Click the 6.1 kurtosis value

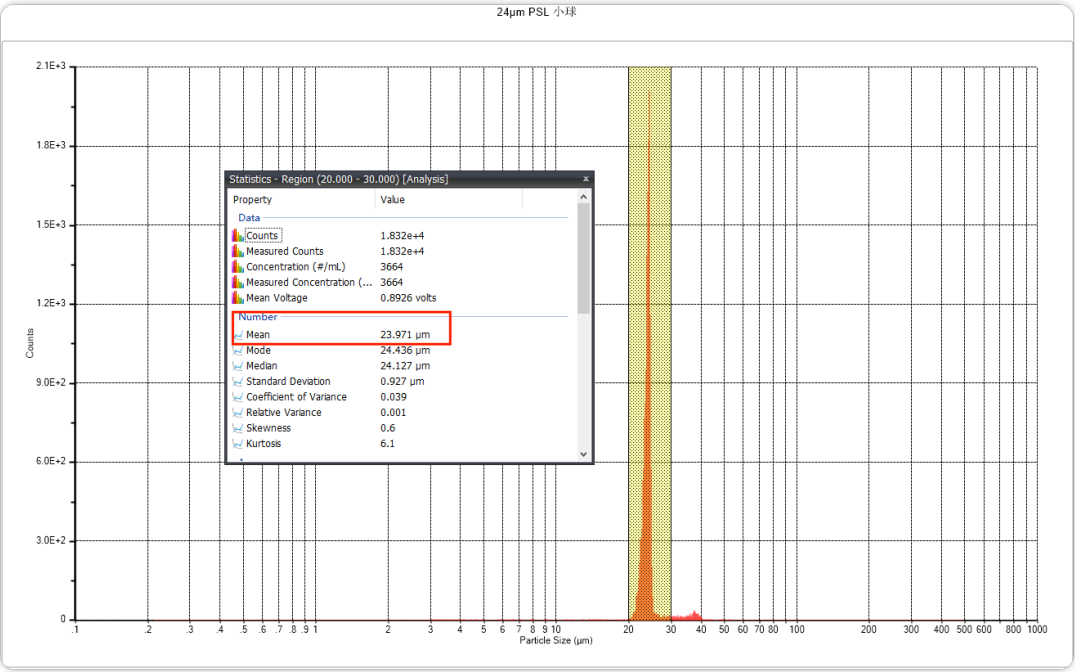point(387,444)
